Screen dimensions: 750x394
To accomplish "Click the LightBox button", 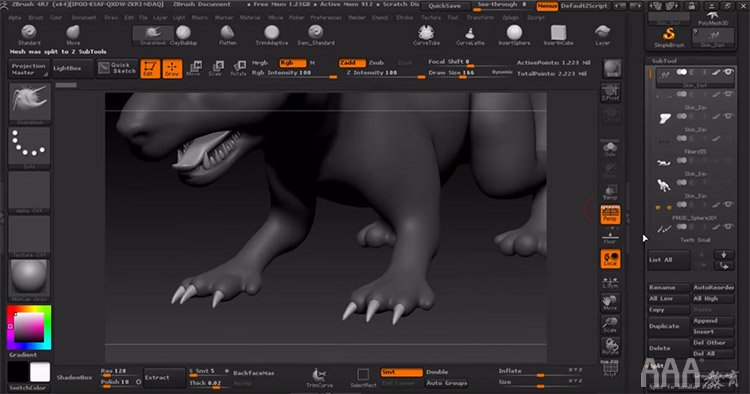I will coord(67,68).
